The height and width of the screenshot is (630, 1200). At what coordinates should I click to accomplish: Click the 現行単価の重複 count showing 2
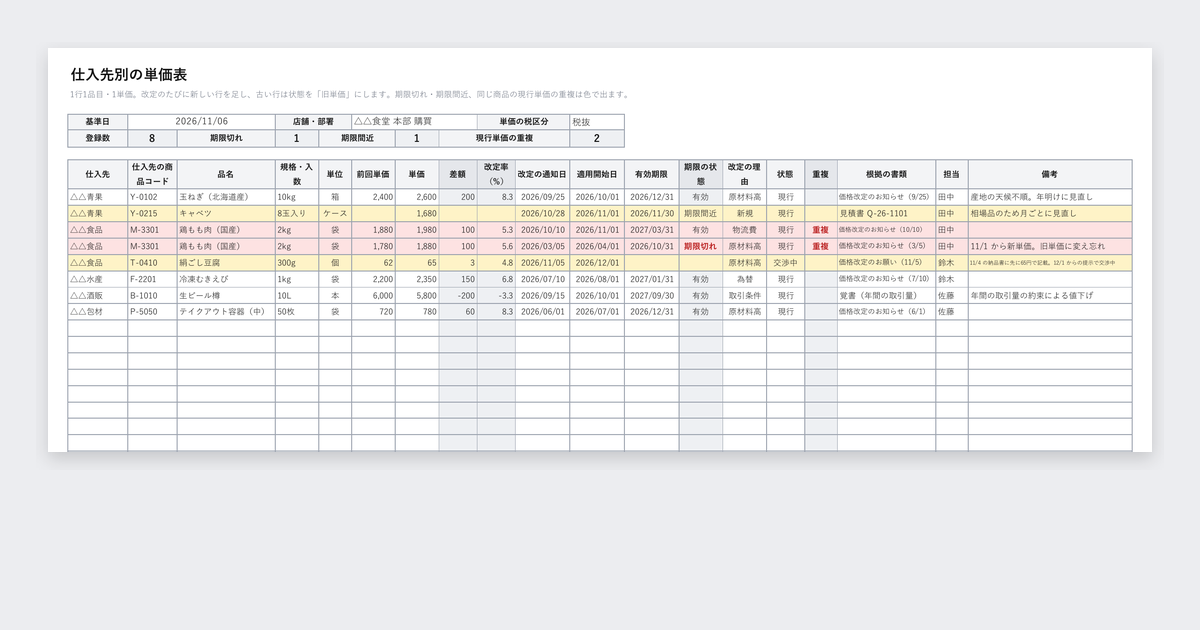(597, 139)
